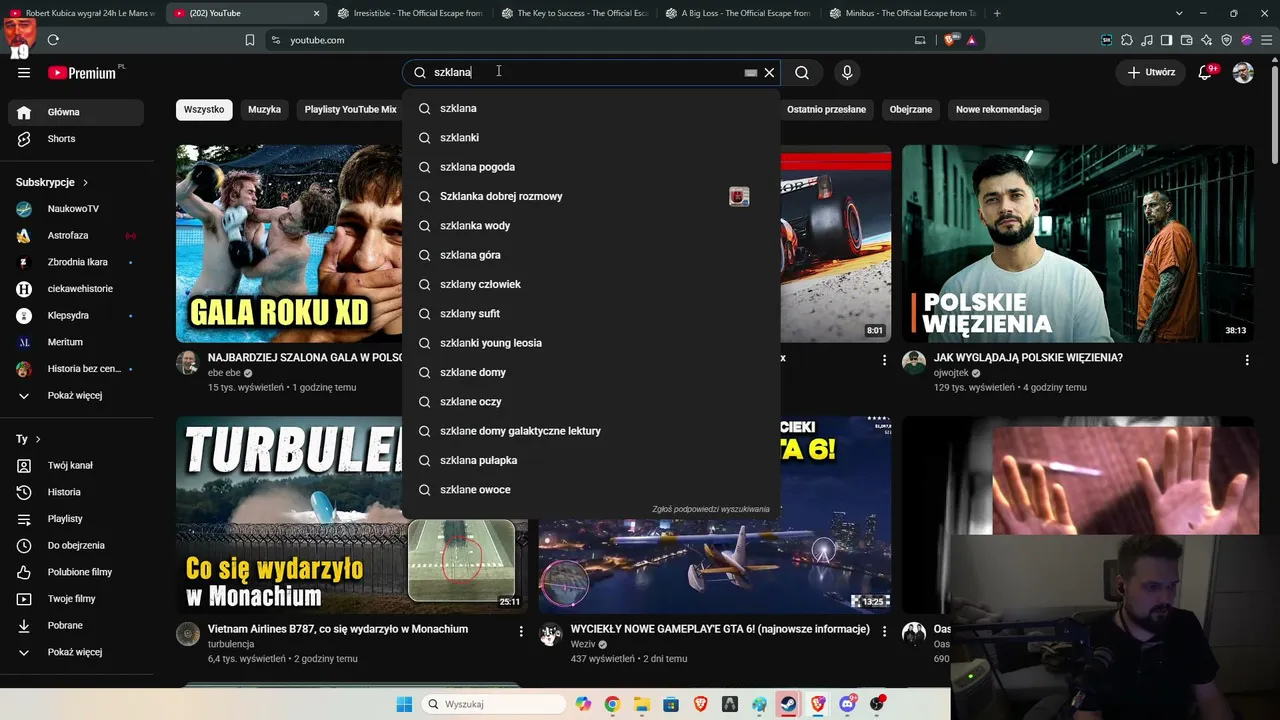Open Historia in the sidebar
The width and height of the screenshot is (1280, 720).
76,492
